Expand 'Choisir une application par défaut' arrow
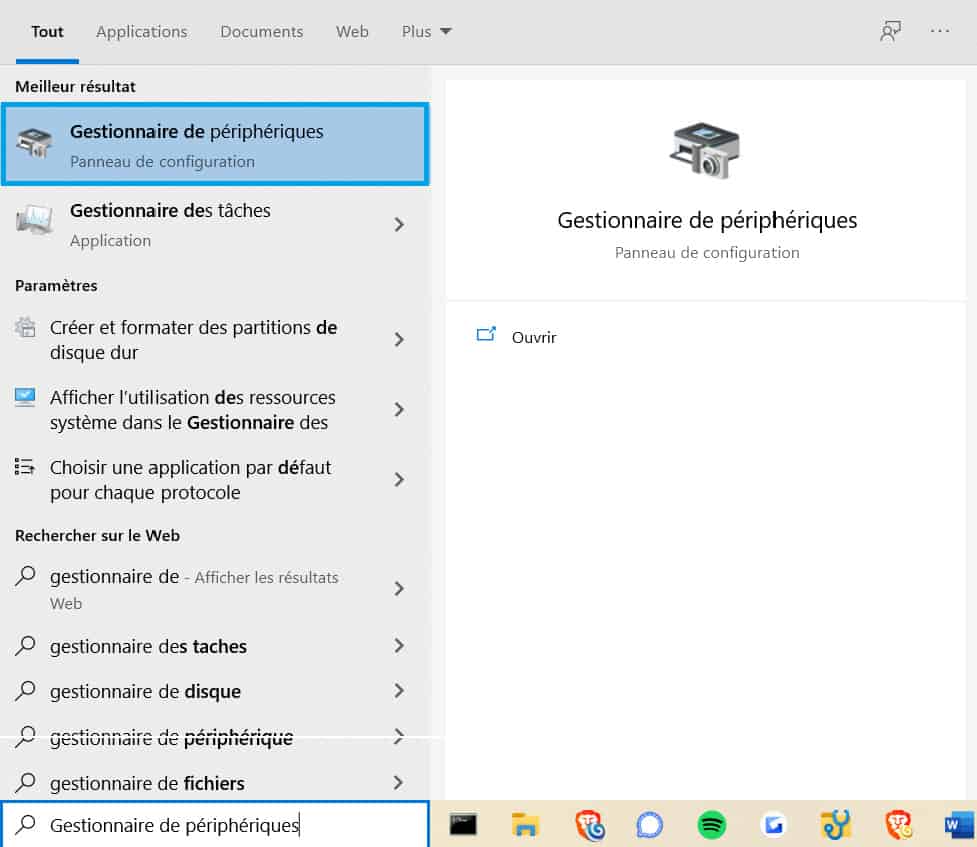Image resolution: width=977 pixels, height=847 pixels. pyautogui.click(x=399, y=479)
